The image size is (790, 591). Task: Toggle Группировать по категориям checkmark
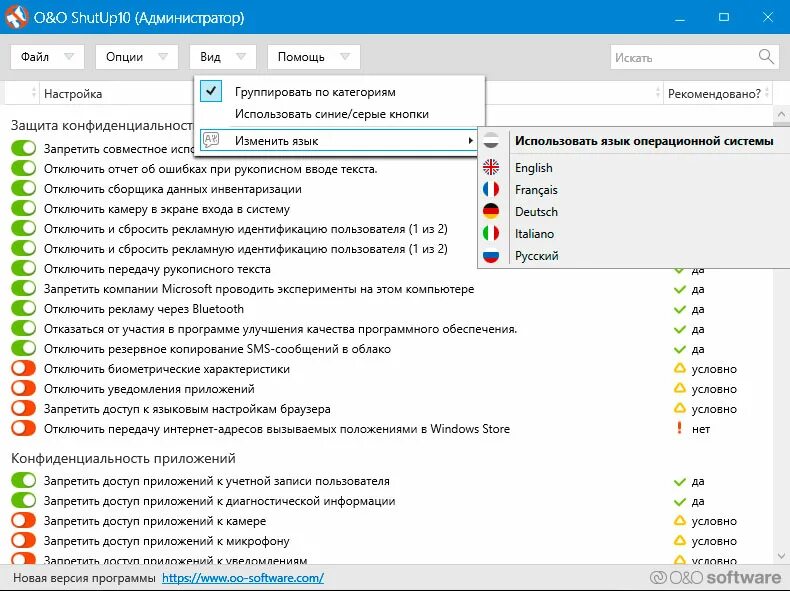[x=211, y=92]
